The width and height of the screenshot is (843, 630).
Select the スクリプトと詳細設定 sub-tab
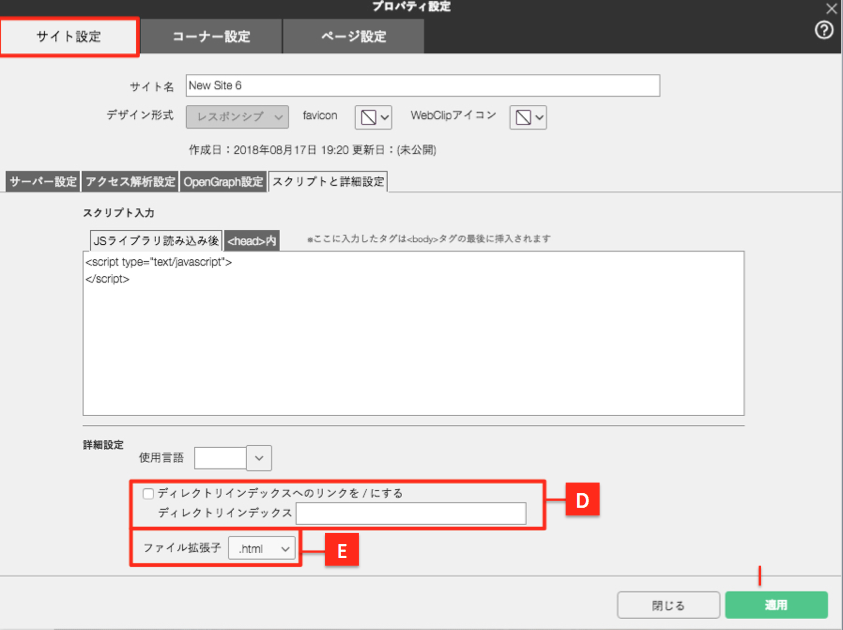pos(328,182)
